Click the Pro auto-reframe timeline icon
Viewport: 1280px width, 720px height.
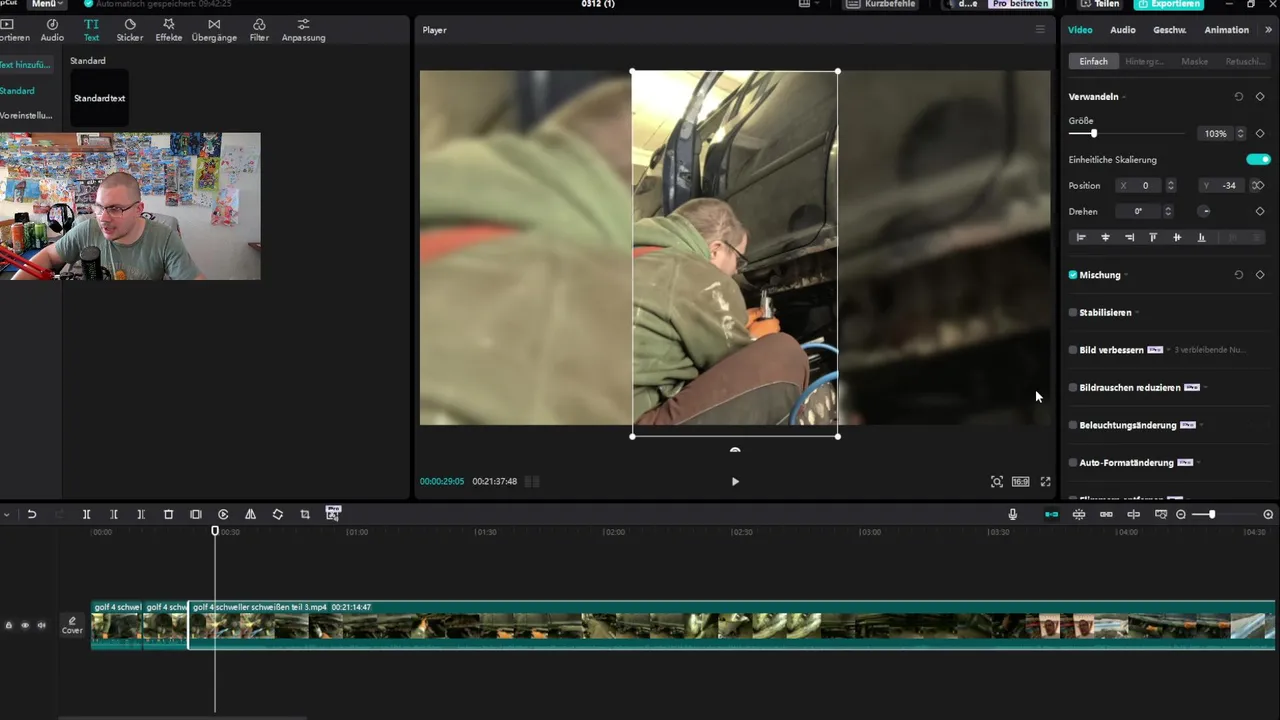point(333,513)
